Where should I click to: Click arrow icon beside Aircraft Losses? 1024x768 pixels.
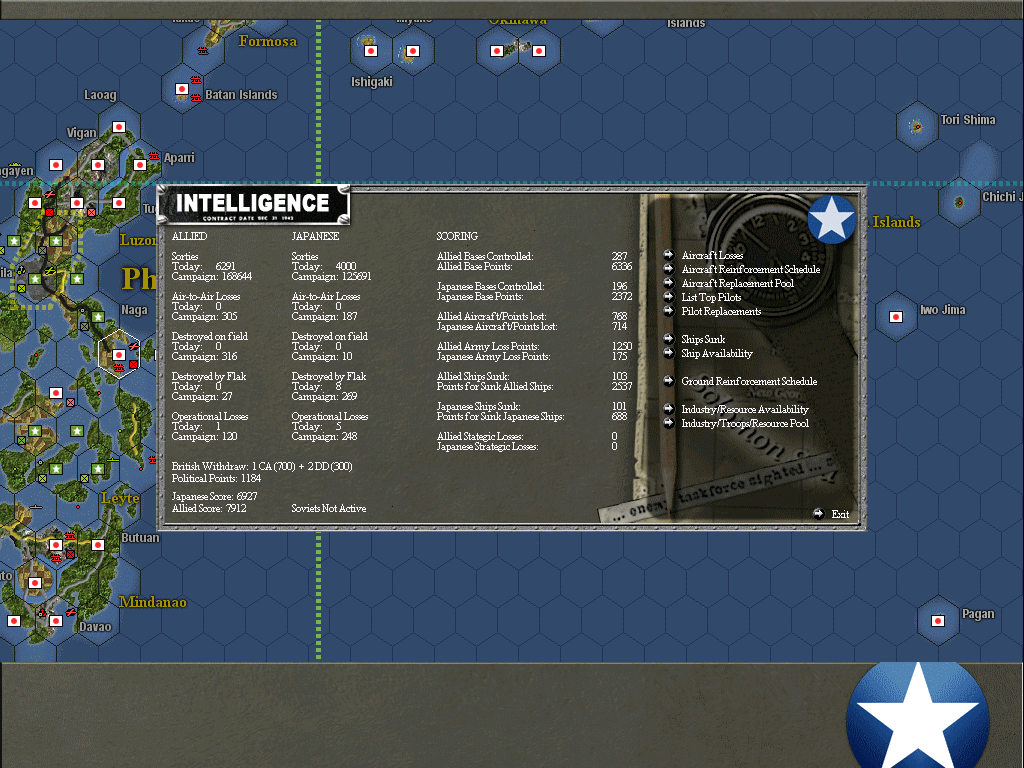(x=668, y=255)
